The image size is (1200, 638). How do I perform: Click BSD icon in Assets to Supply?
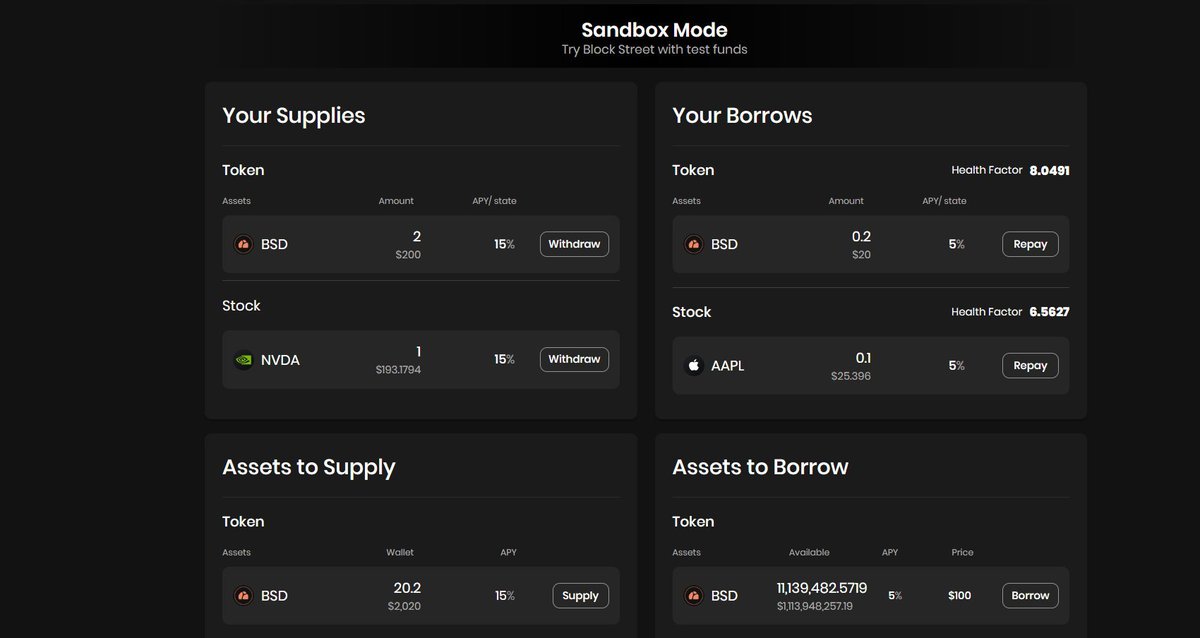243,596
